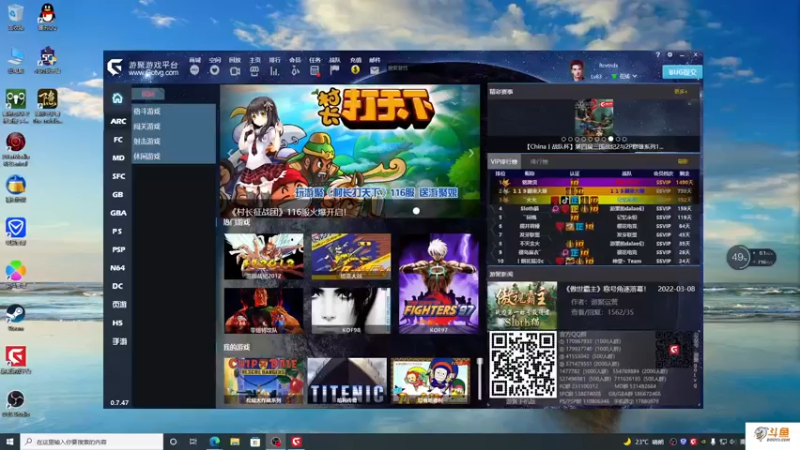This screenshot has width=800, height=450.
Task: Show next banner with right arrow
Action: click(x=471, y=153)
